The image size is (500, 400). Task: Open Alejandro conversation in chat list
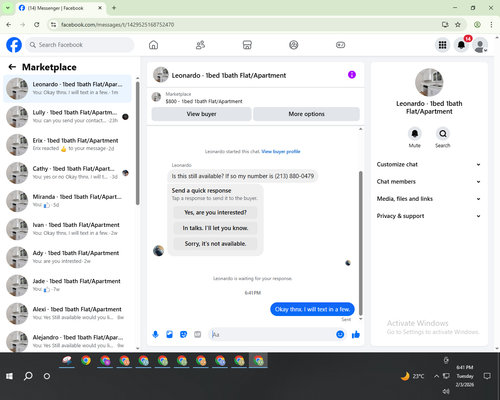point(67,341)
